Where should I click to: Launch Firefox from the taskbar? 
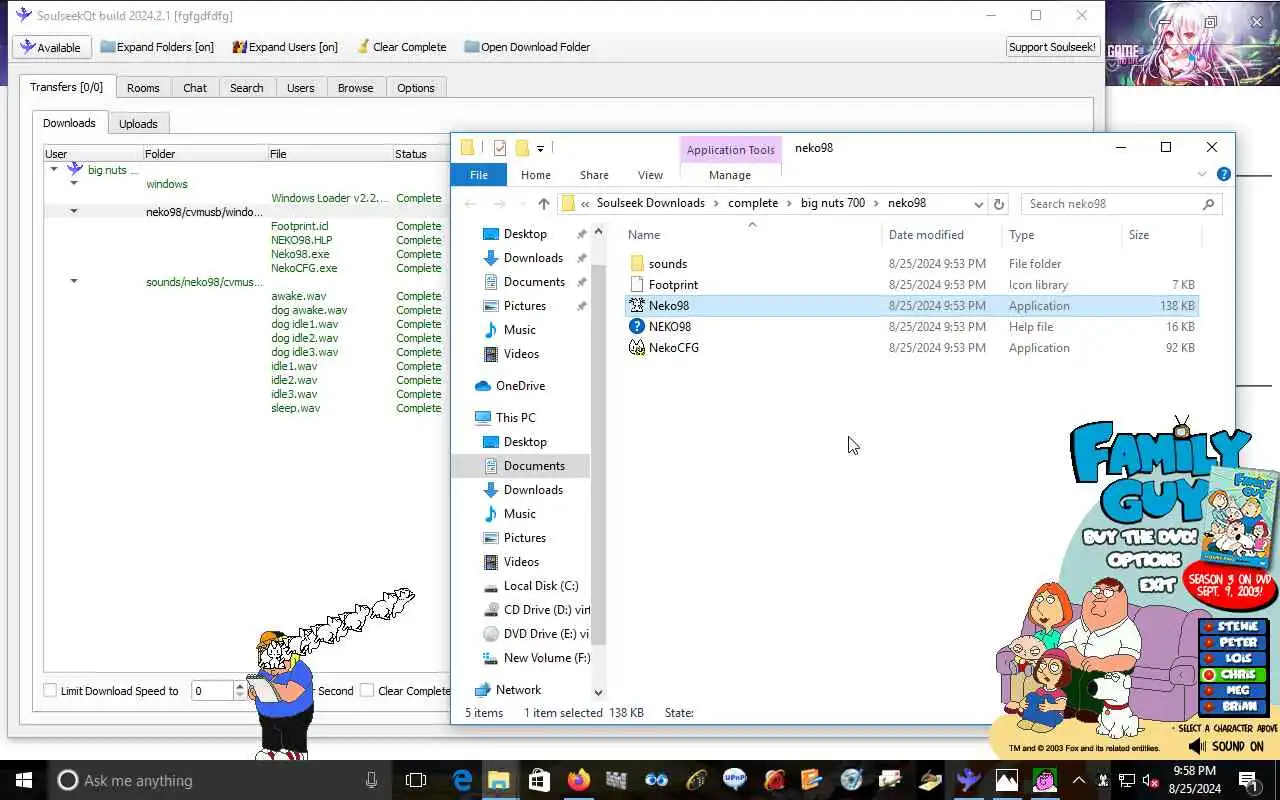[578, 780]
